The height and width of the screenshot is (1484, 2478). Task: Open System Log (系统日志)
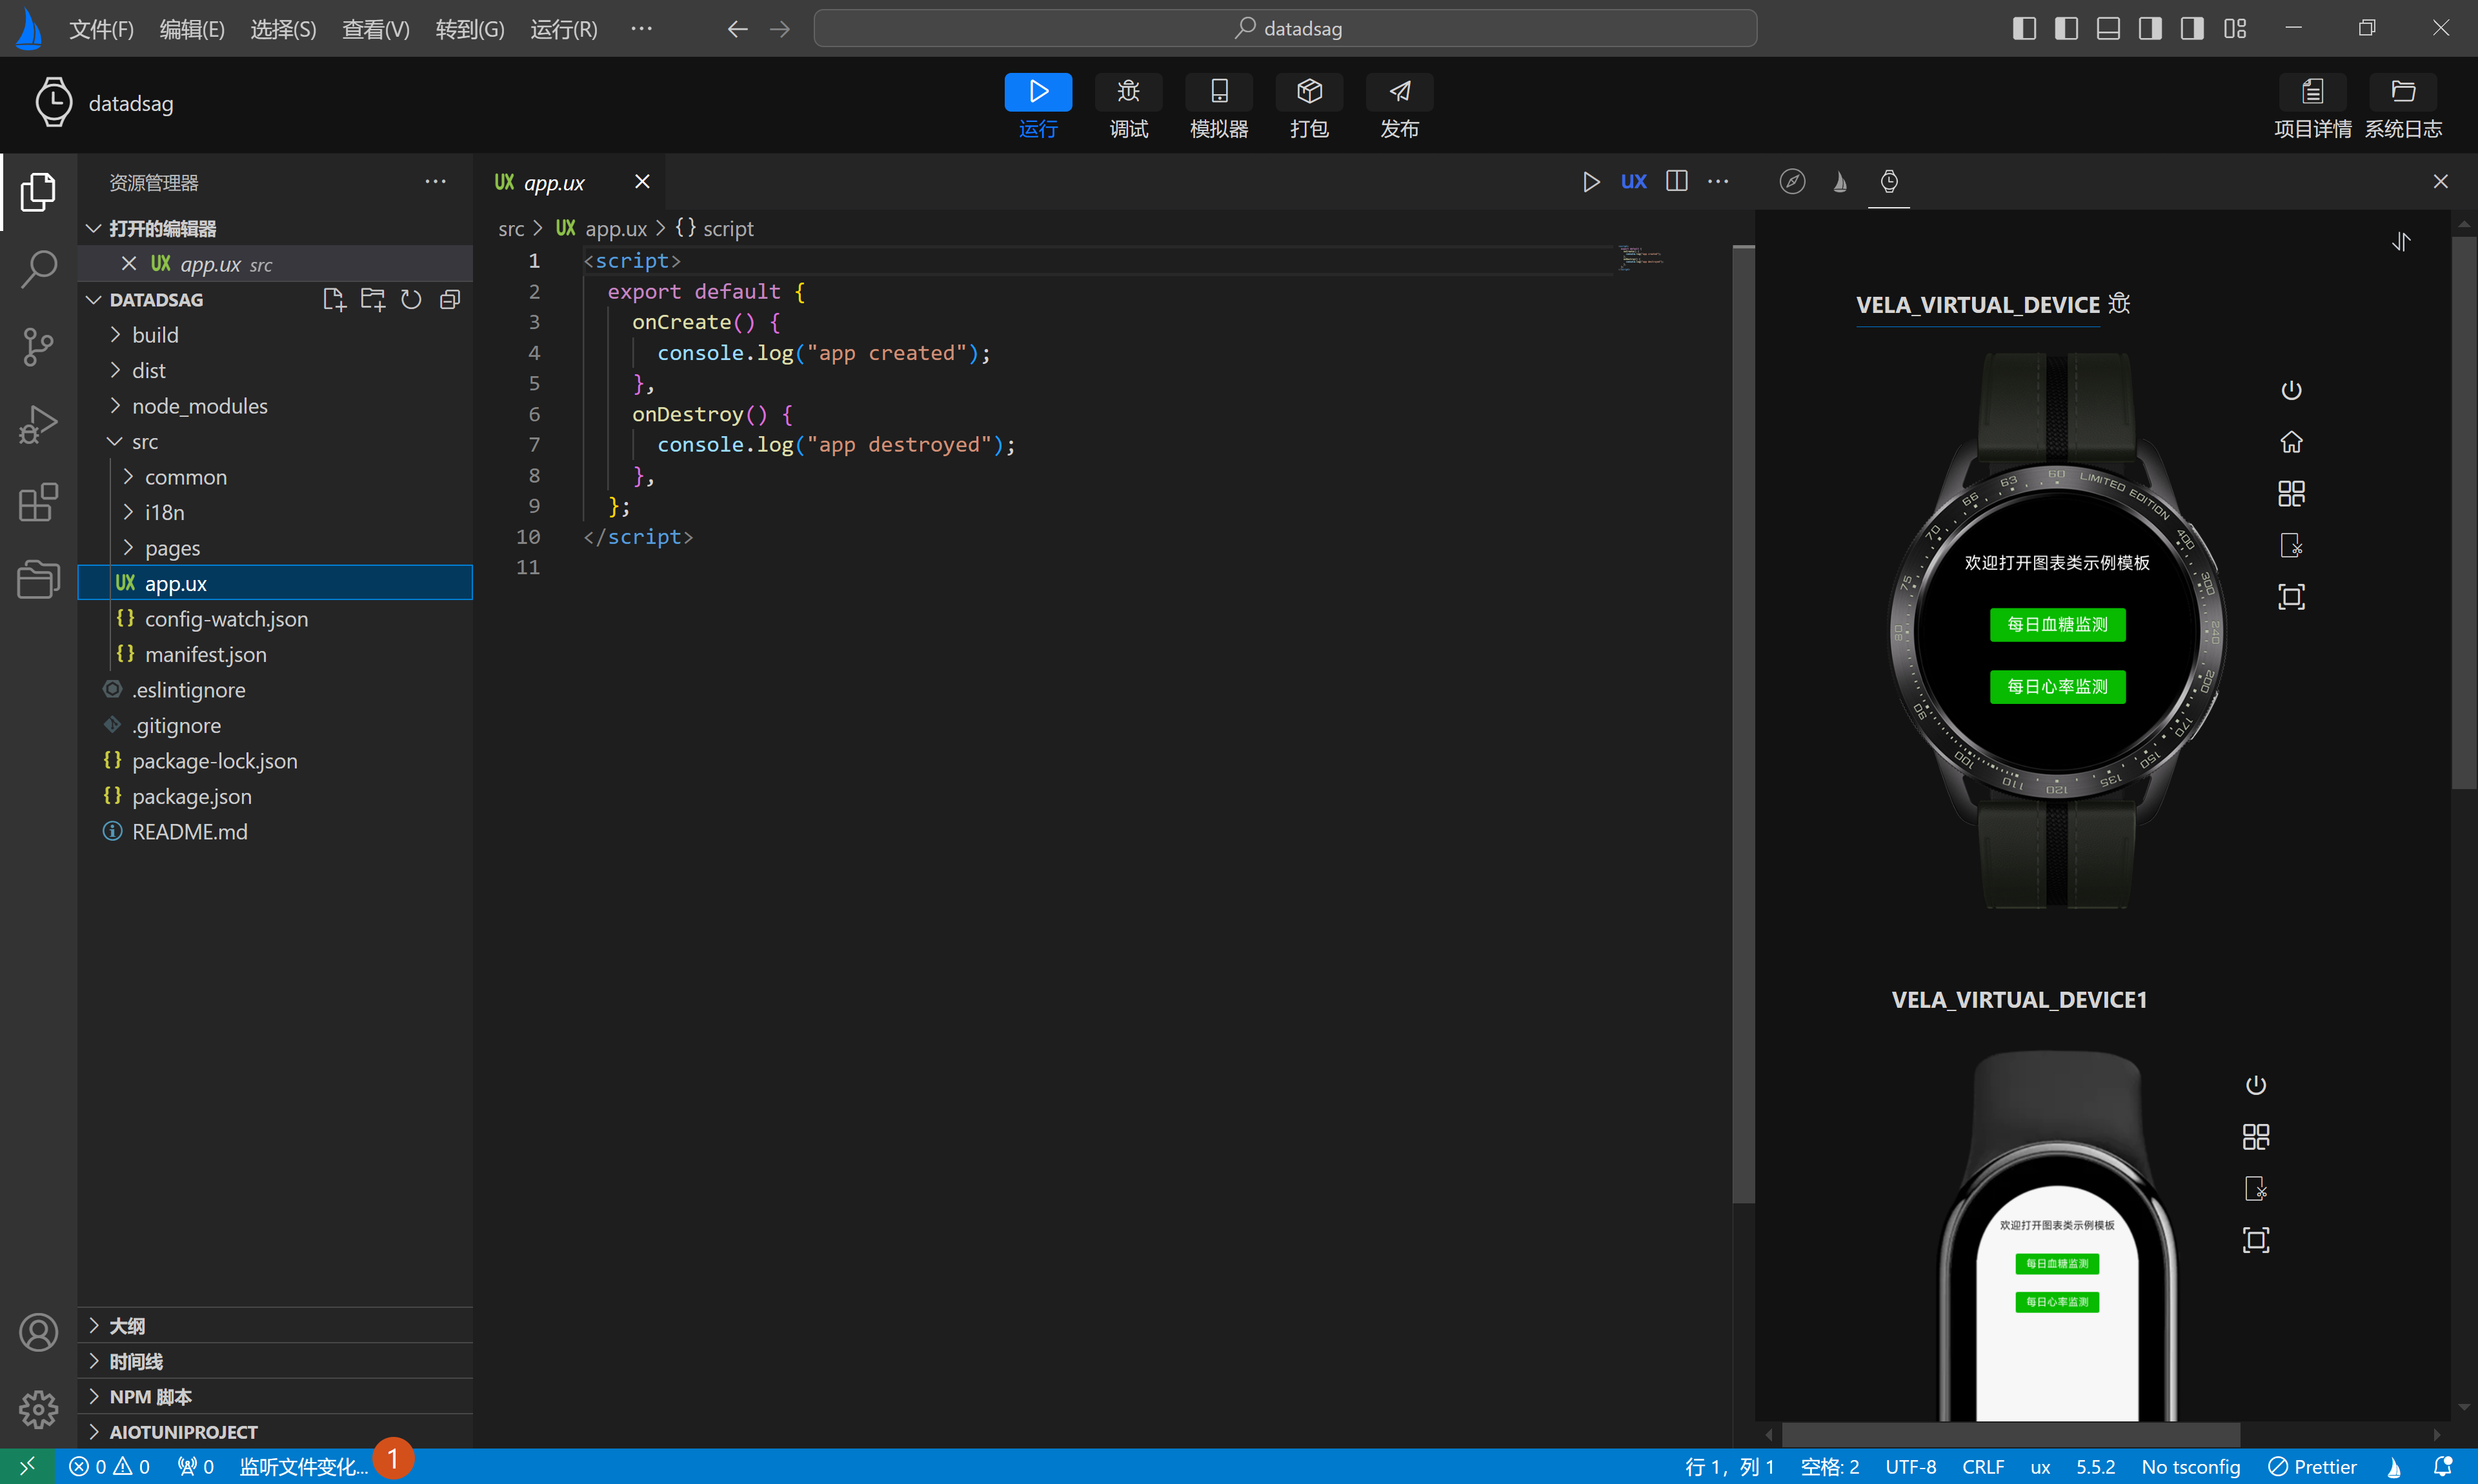[2402, 92]
